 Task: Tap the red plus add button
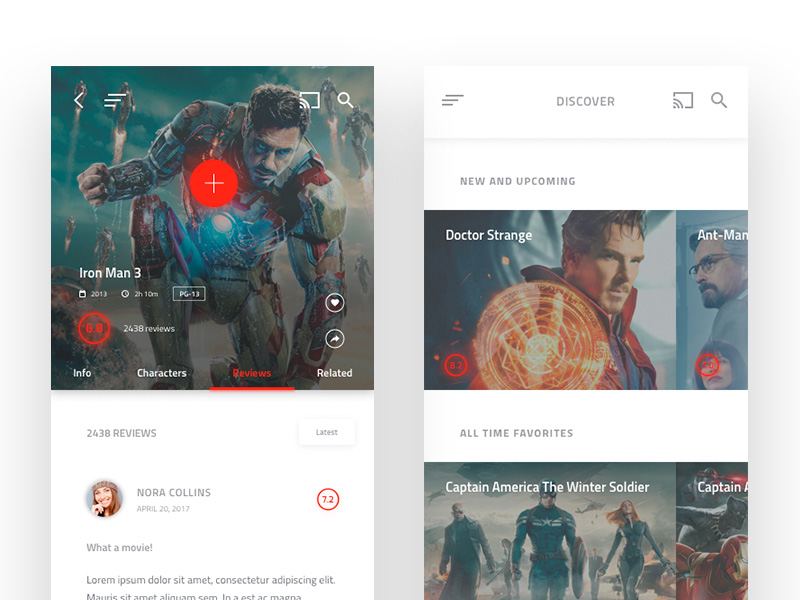click(x=214, y=183)
